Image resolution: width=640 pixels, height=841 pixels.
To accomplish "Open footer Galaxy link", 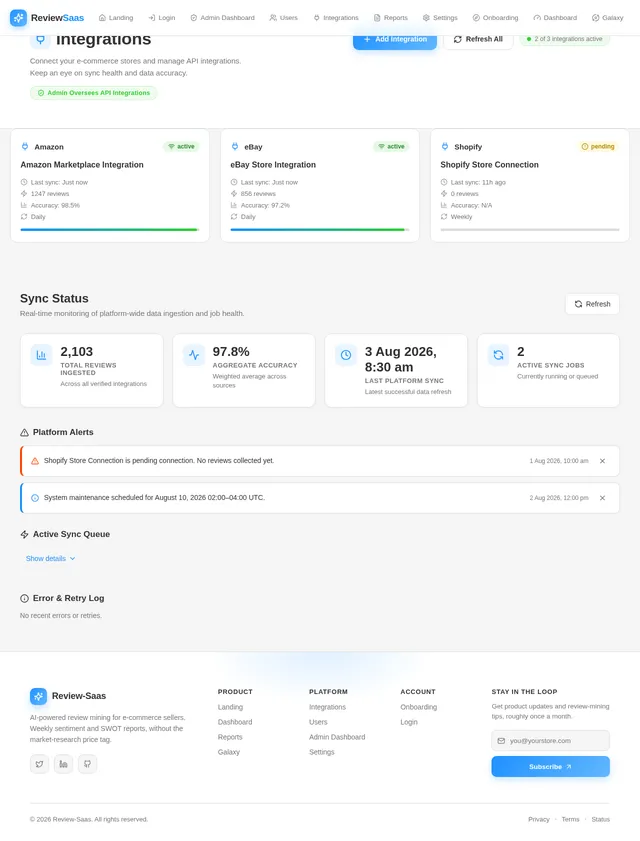I will tap(229, 752).
